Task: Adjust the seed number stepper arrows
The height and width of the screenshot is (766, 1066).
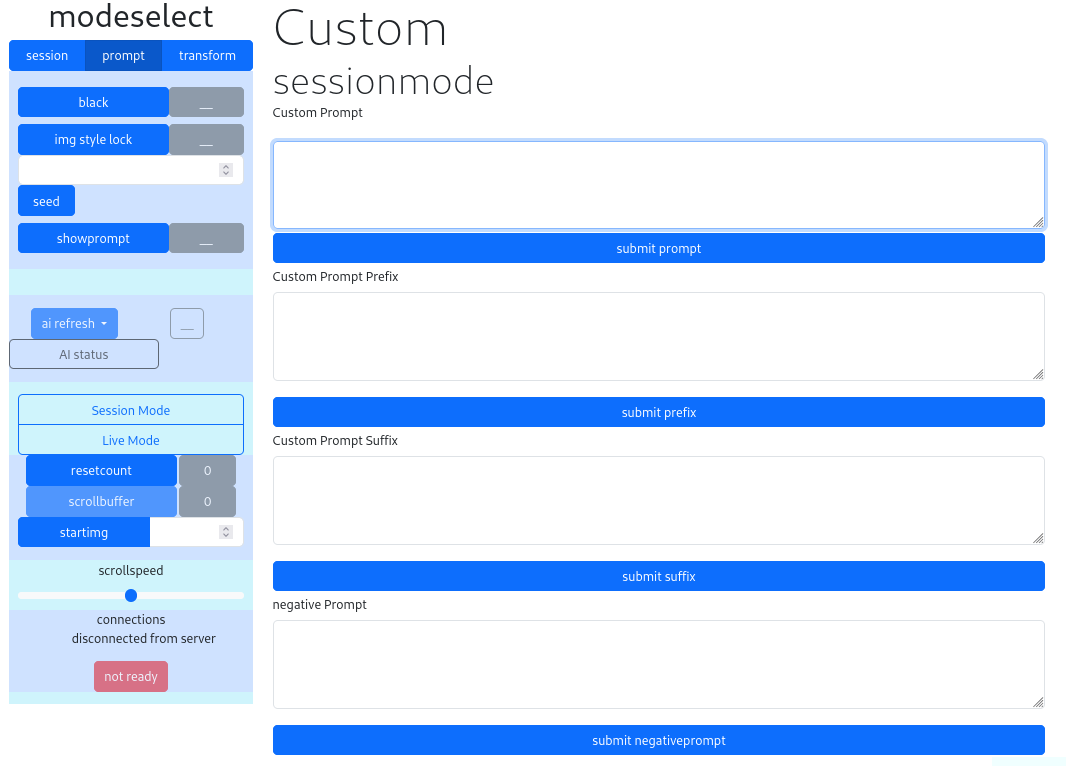Action: (x=226, y=170)
